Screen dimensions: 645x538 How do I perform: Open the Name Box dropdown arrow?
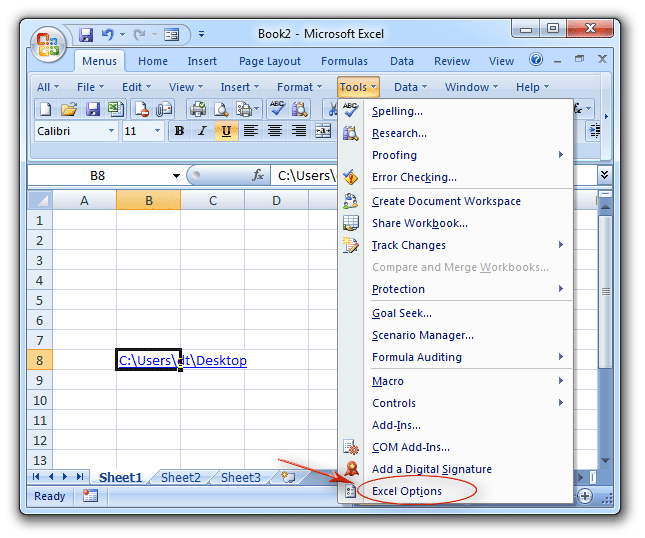click(x=176, y=176)
